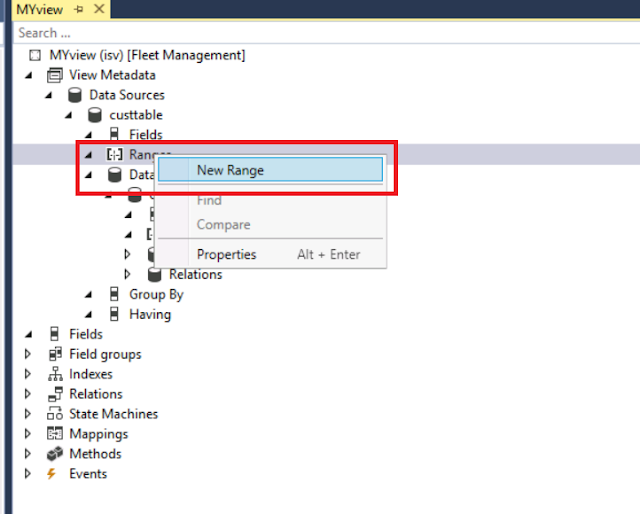Click the disabled Compare menu entry
This screenshot has width=640, height=514.
click(270, 224)
